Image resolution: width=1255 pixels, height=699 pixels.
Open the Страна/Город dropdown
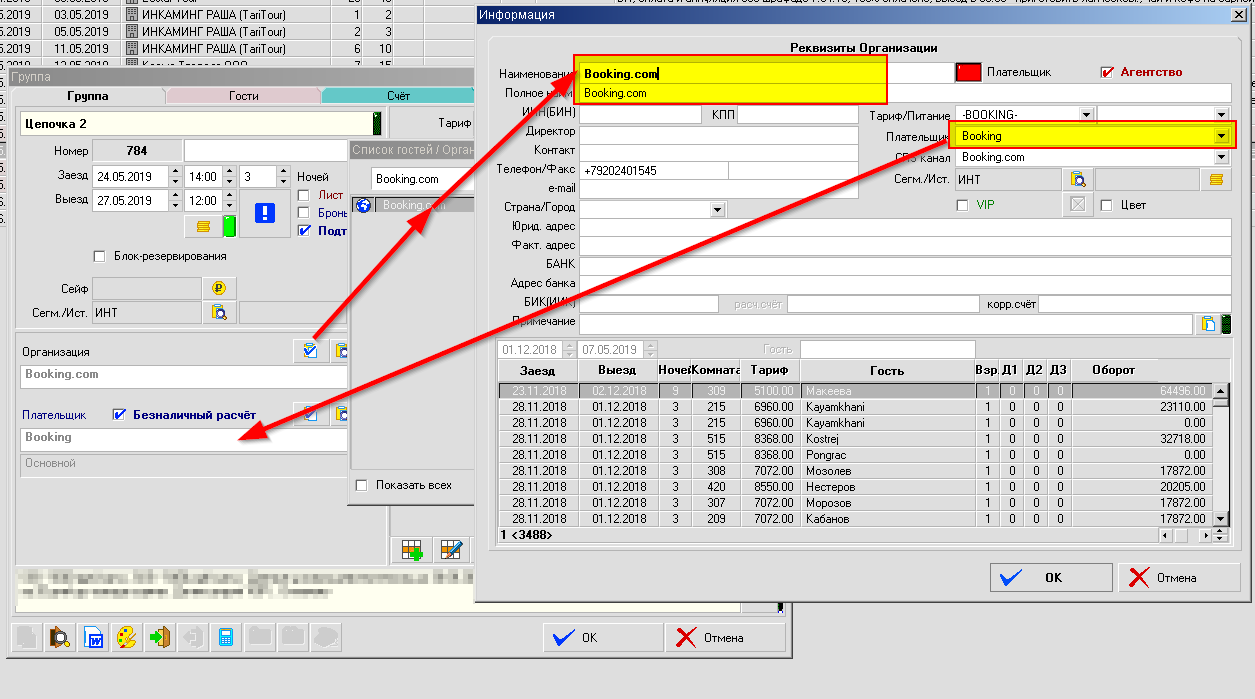pyautogui.click(x=717, y=210)
